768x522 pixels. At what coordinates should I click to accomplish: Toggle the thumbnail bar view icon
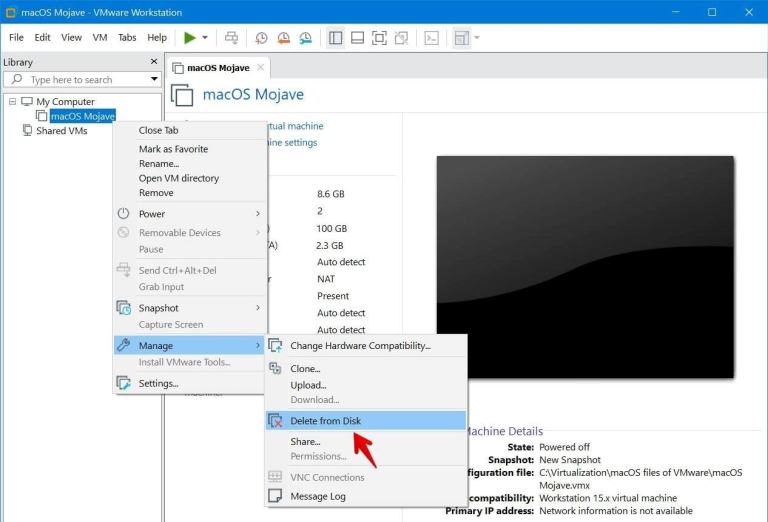[358, 38]
